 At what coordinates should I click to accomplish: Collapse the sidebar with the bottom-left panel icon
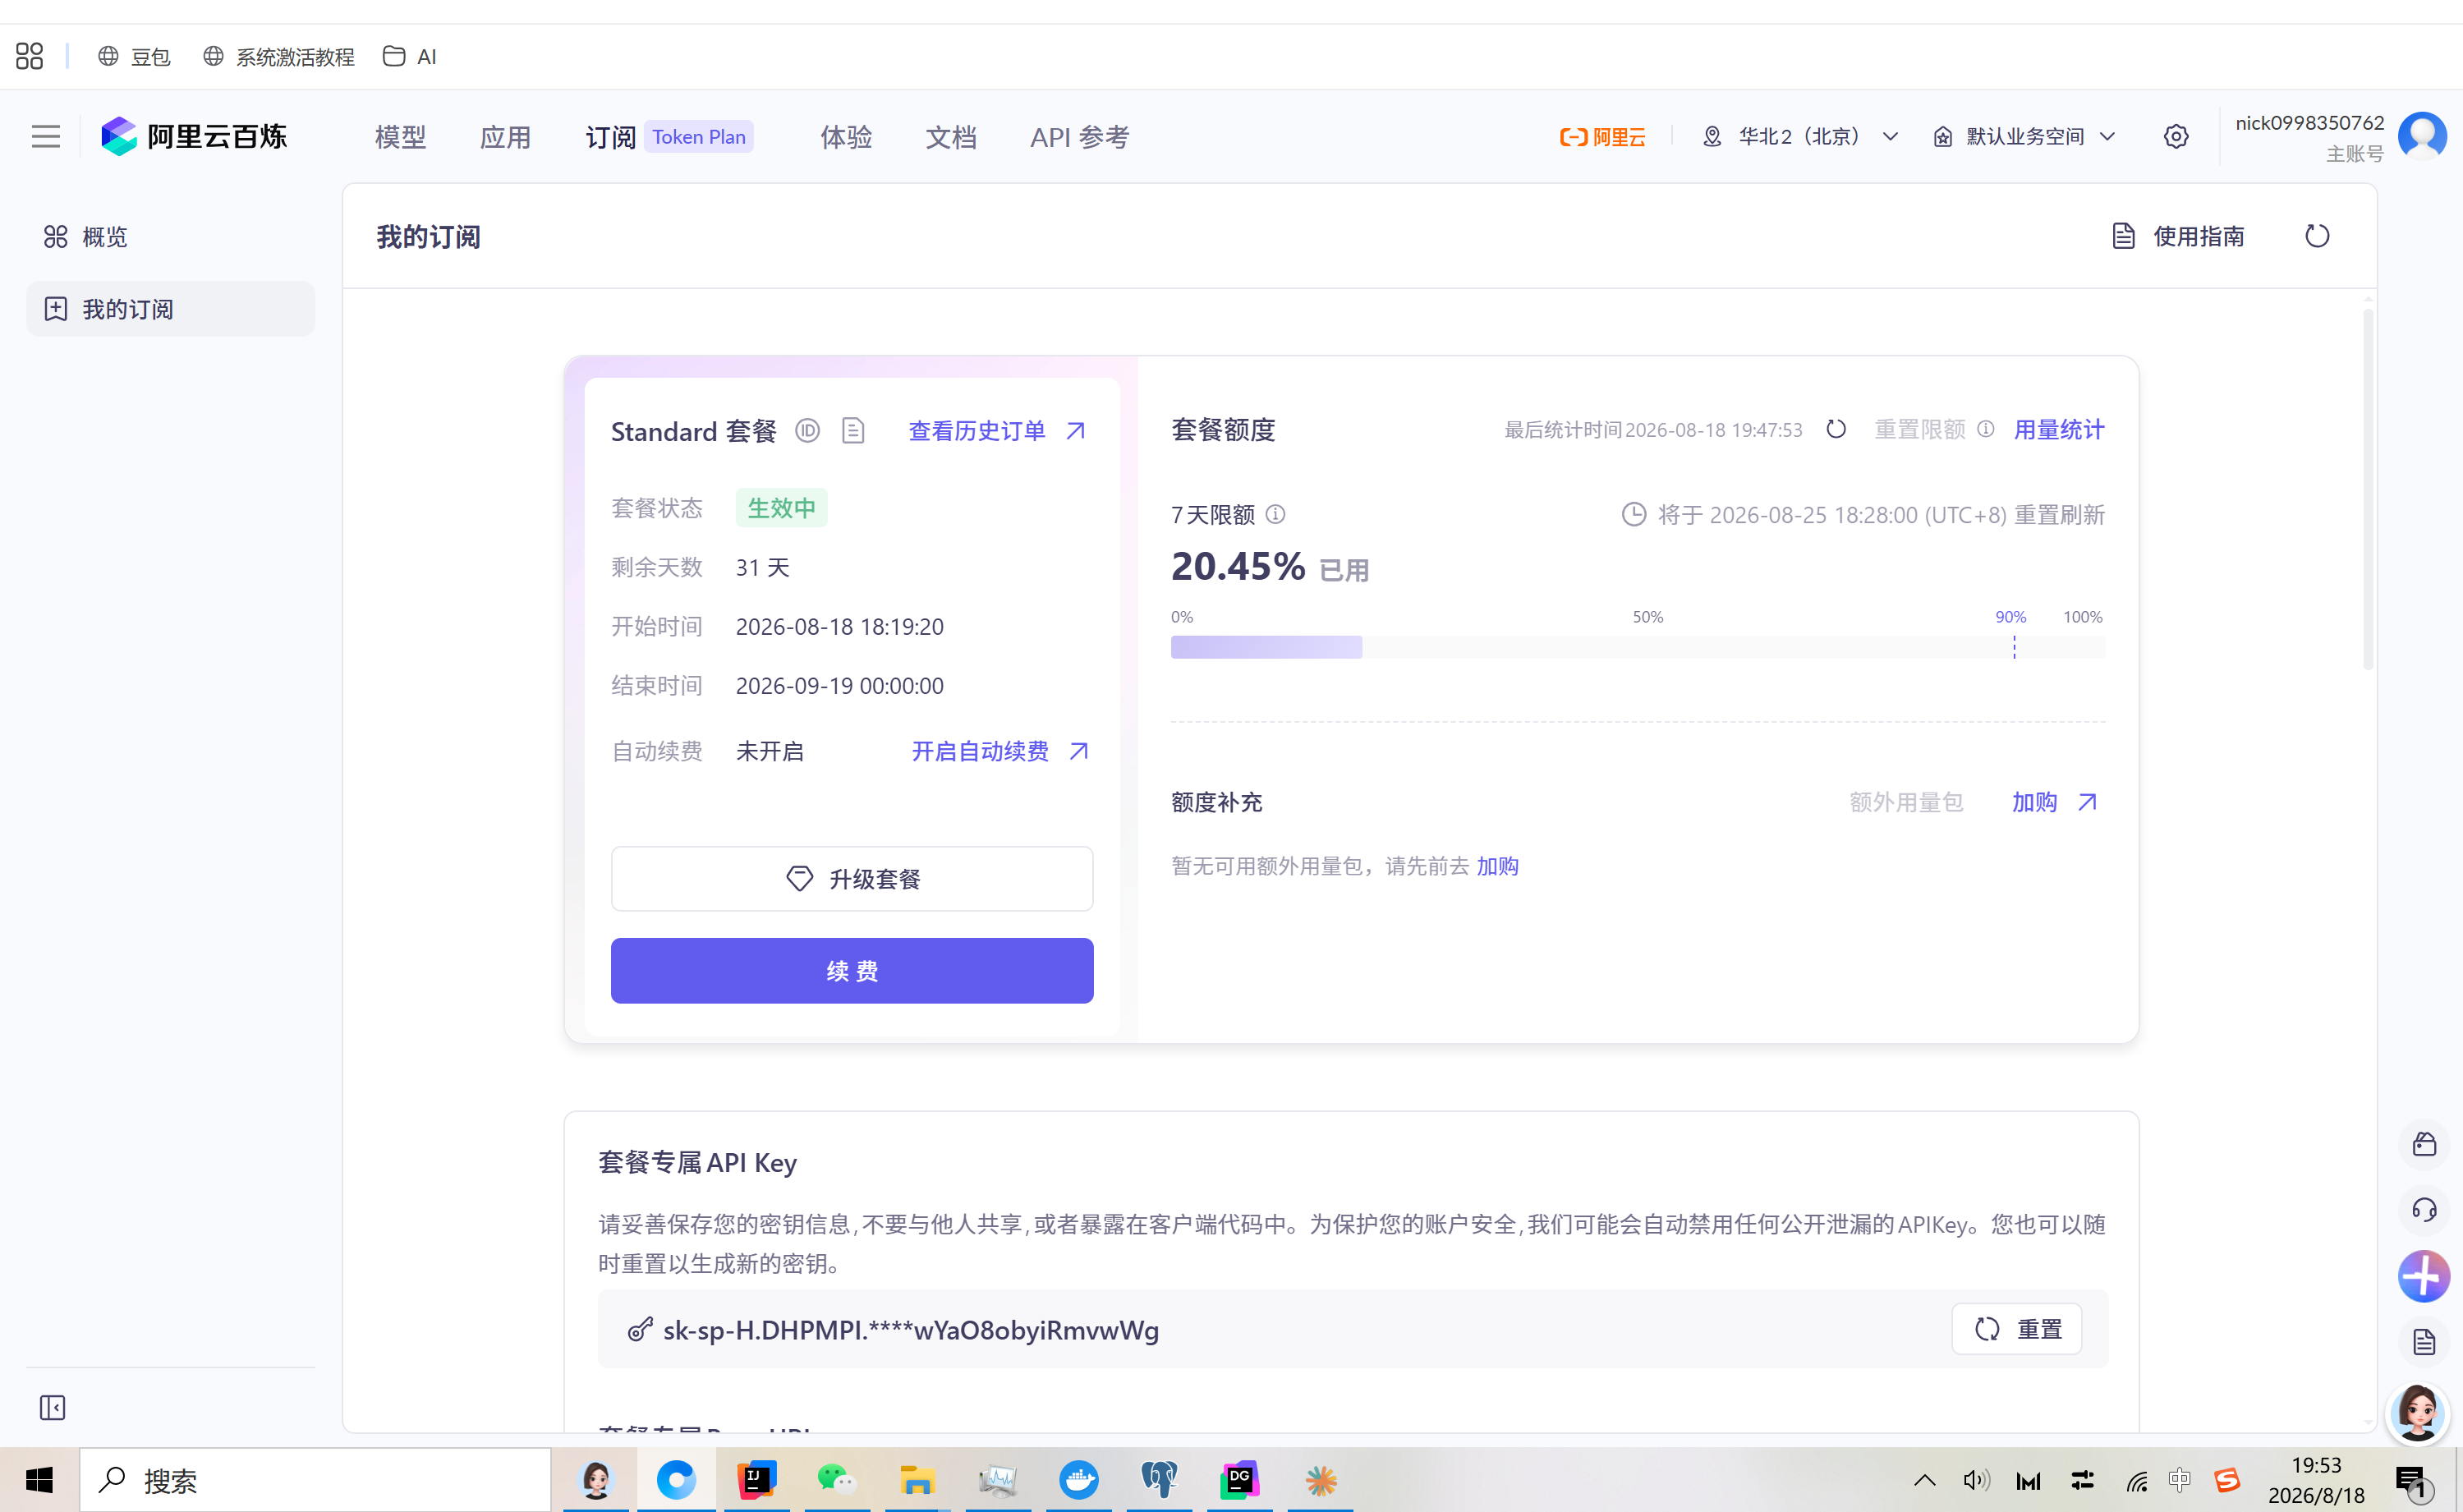(53, 1407)
